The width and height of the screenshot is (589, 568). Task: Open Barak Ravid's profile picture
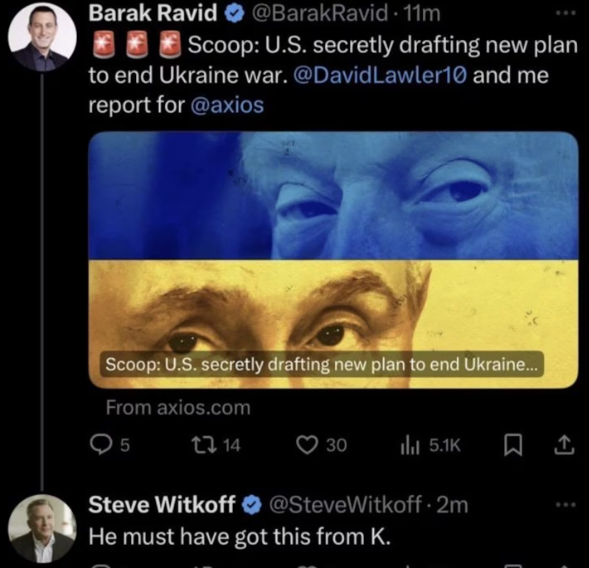[x=42, y=37]
